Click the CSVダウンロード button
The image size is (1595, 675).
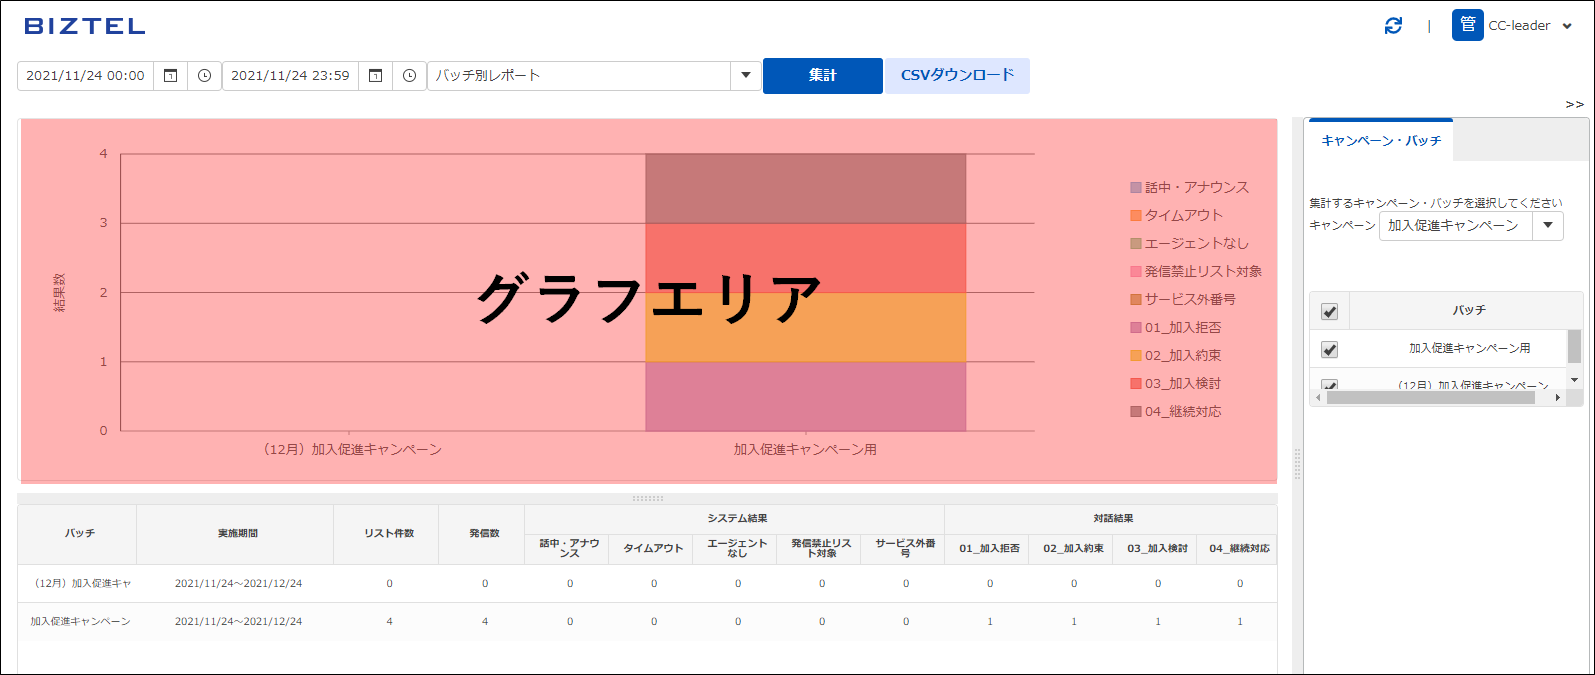click(957, 76)
